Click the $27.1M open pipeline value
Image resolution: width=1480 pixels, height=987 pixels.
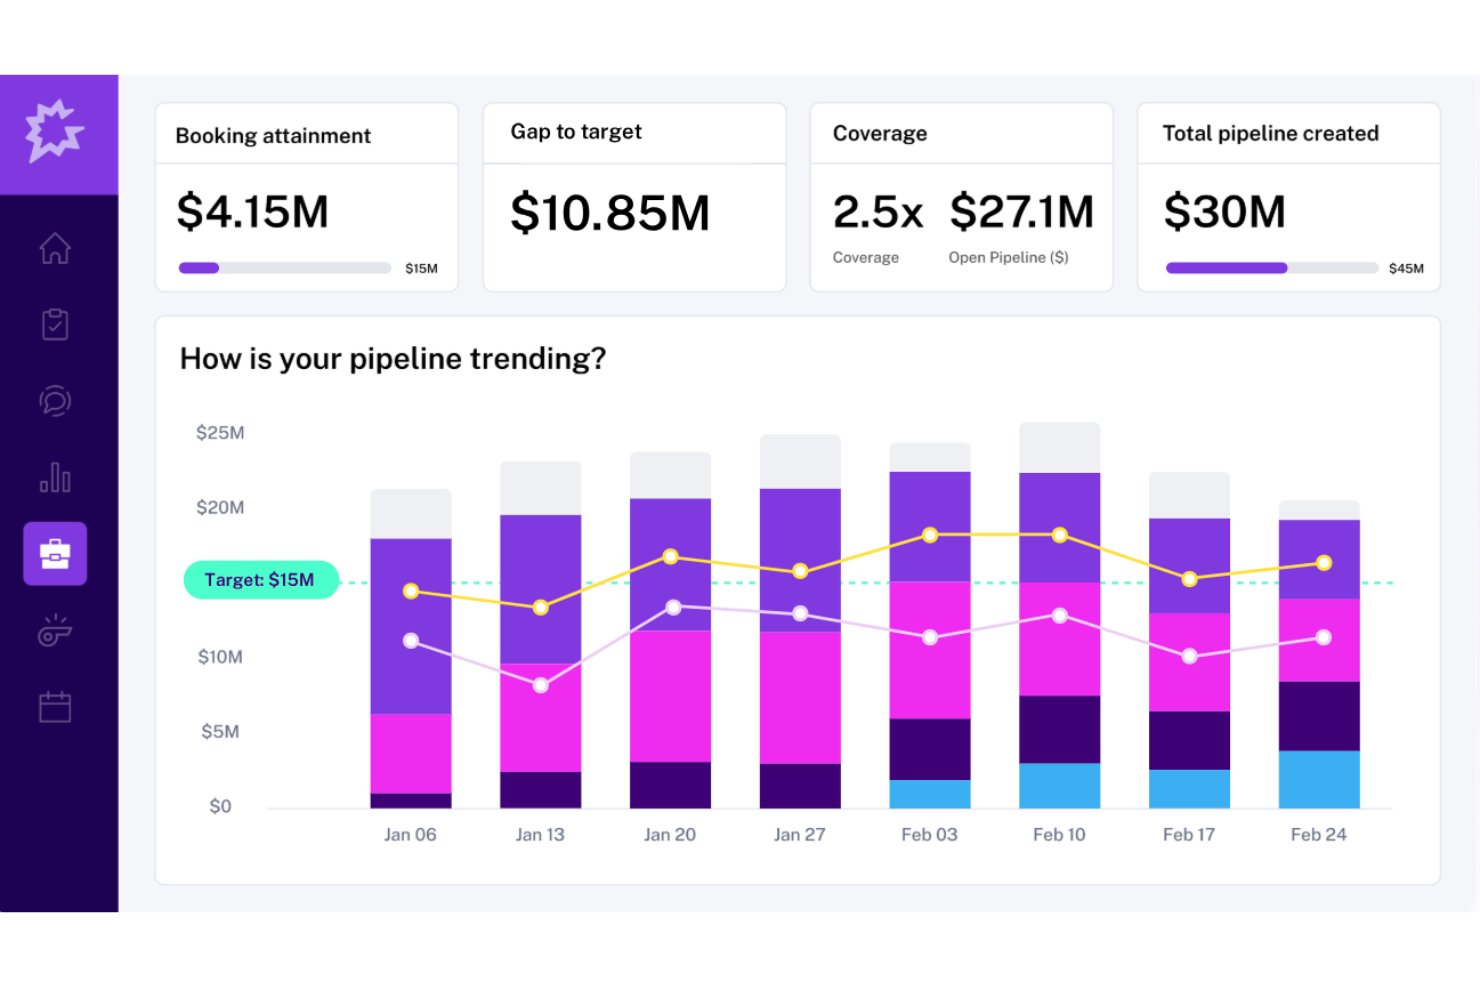1021,212
